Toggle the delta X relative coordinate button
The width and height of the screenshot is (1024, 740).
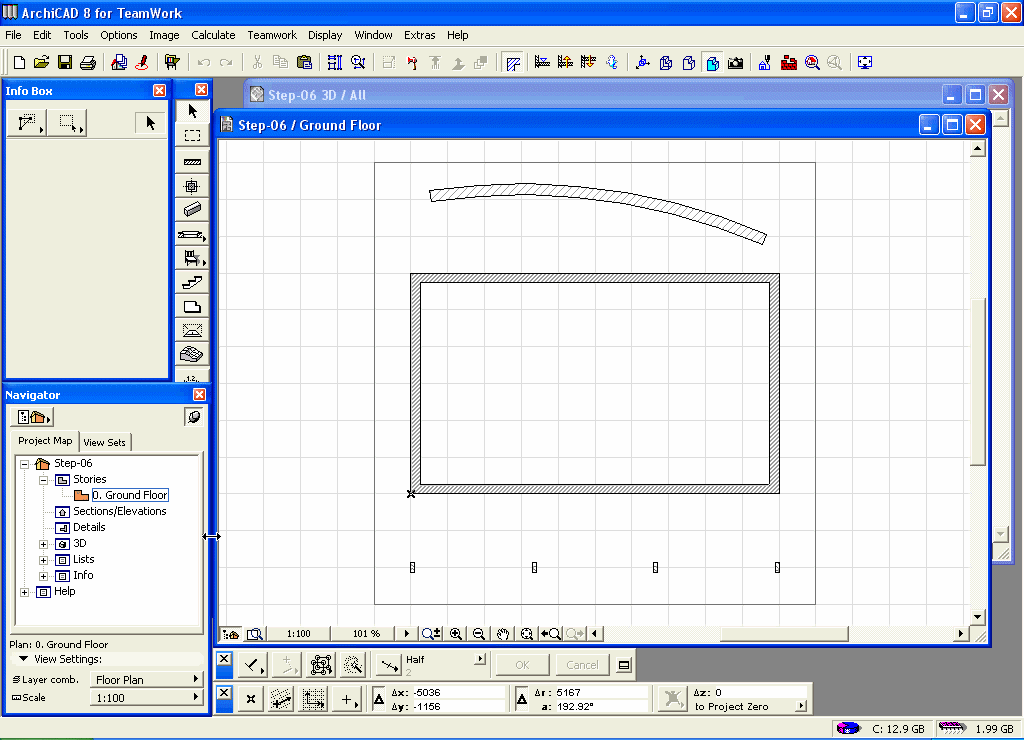point(379,698)
